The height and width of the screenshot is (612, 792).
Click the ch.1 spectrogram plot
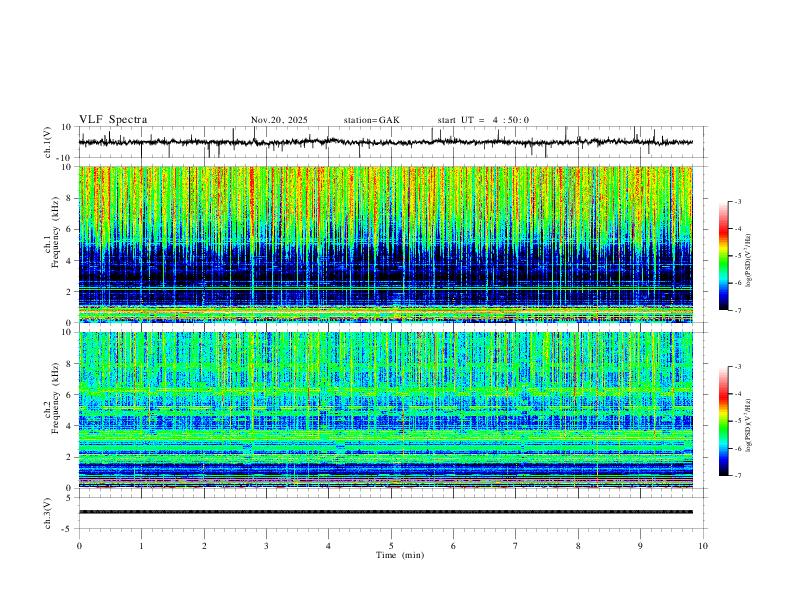386,244
